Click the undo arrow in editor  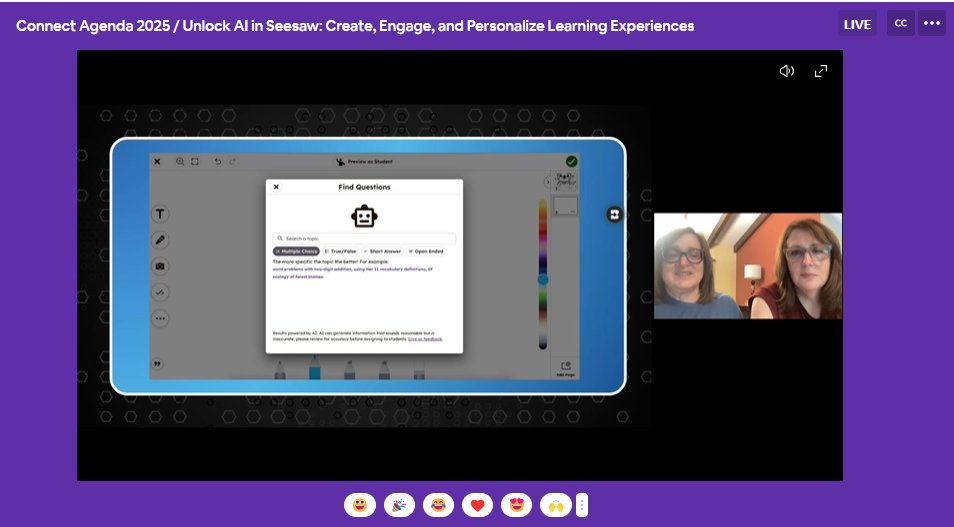(x=217, y=162)
